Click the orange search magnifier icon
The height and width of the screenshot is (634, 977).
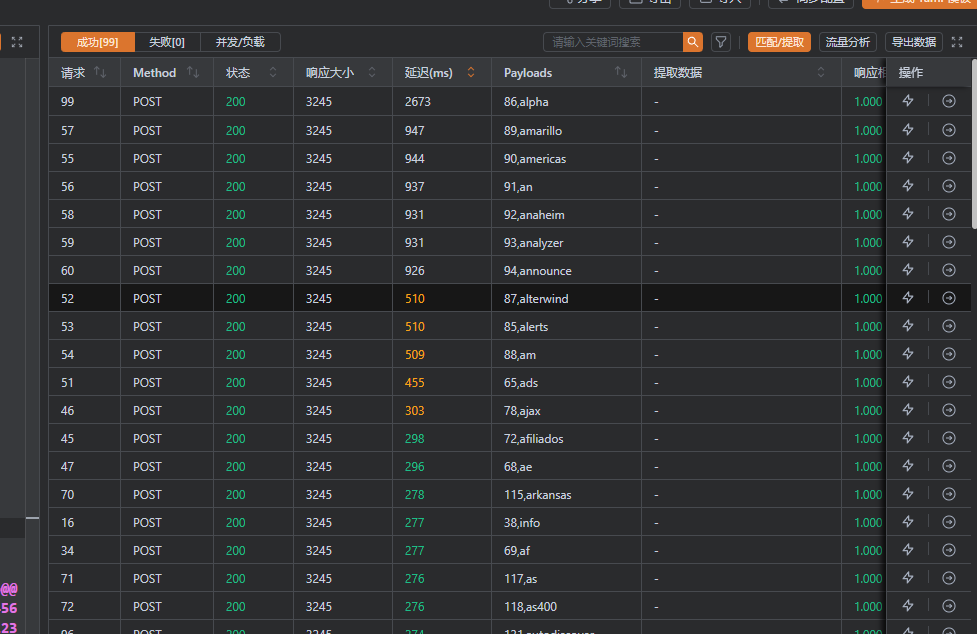(x=692, y=42)
